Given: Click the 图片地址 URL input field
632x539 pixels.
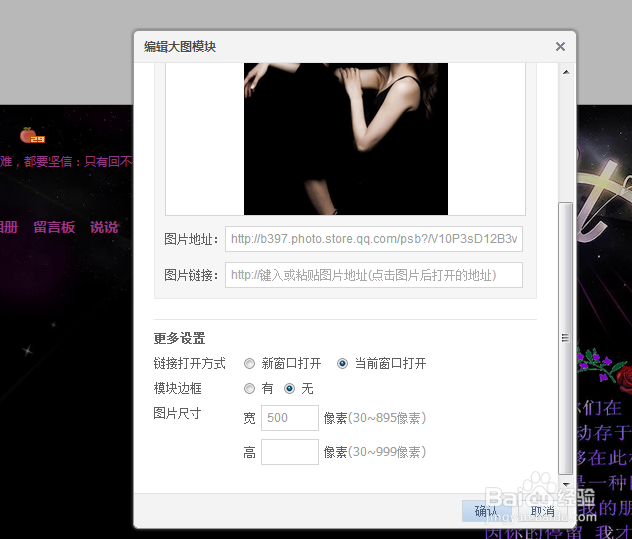Looking at the screenshot, I should 374,239.
